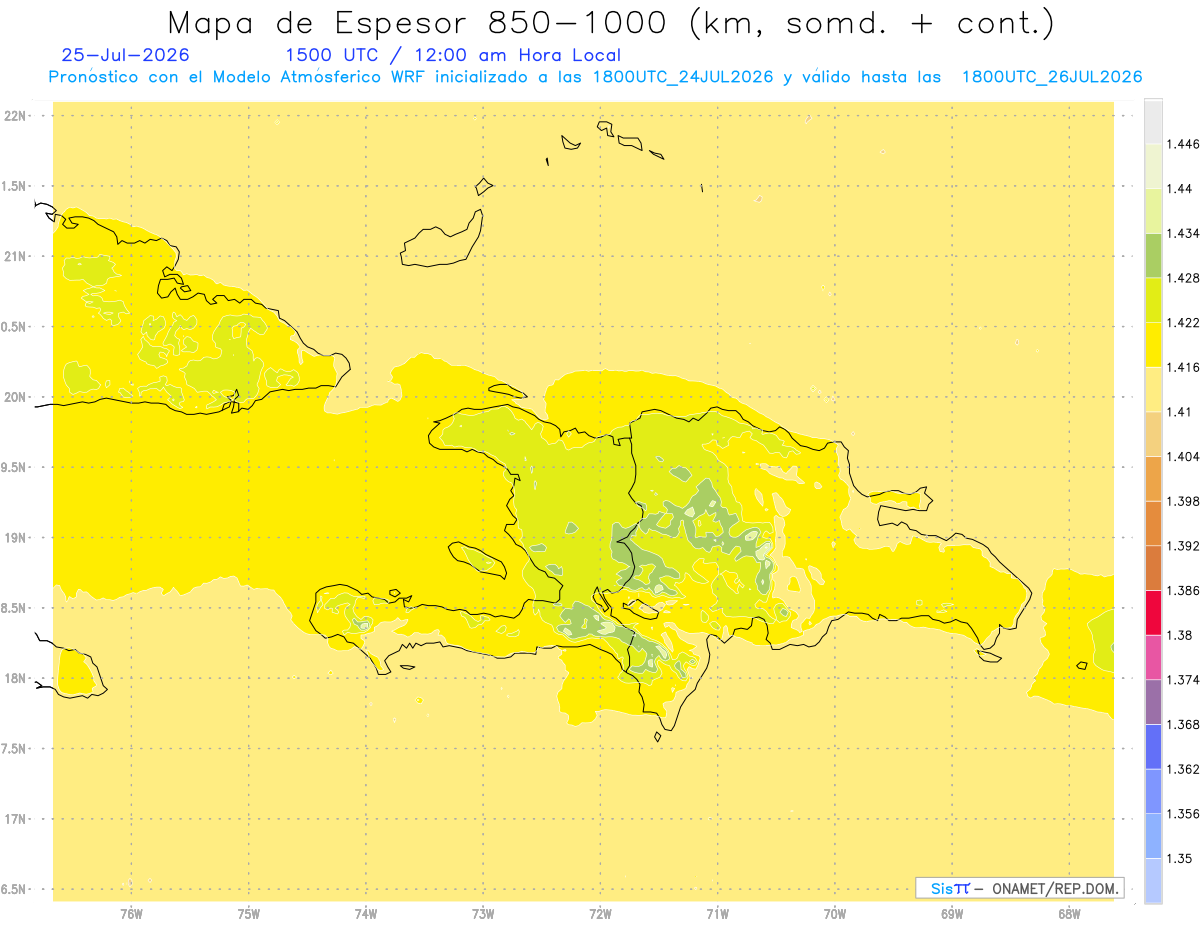
Task: Click the purple 1.368–1.374 legend band
Action: tap(1153, 702)
